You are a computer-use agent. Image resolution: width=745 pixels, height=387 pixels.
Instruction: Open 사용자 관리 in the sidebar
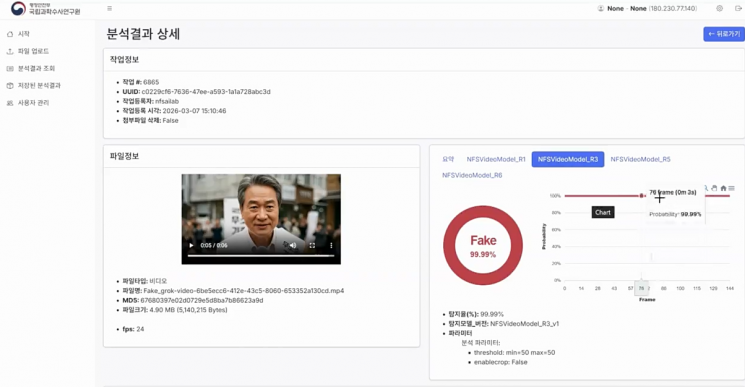pyautogui.click(x=33, y=103)
